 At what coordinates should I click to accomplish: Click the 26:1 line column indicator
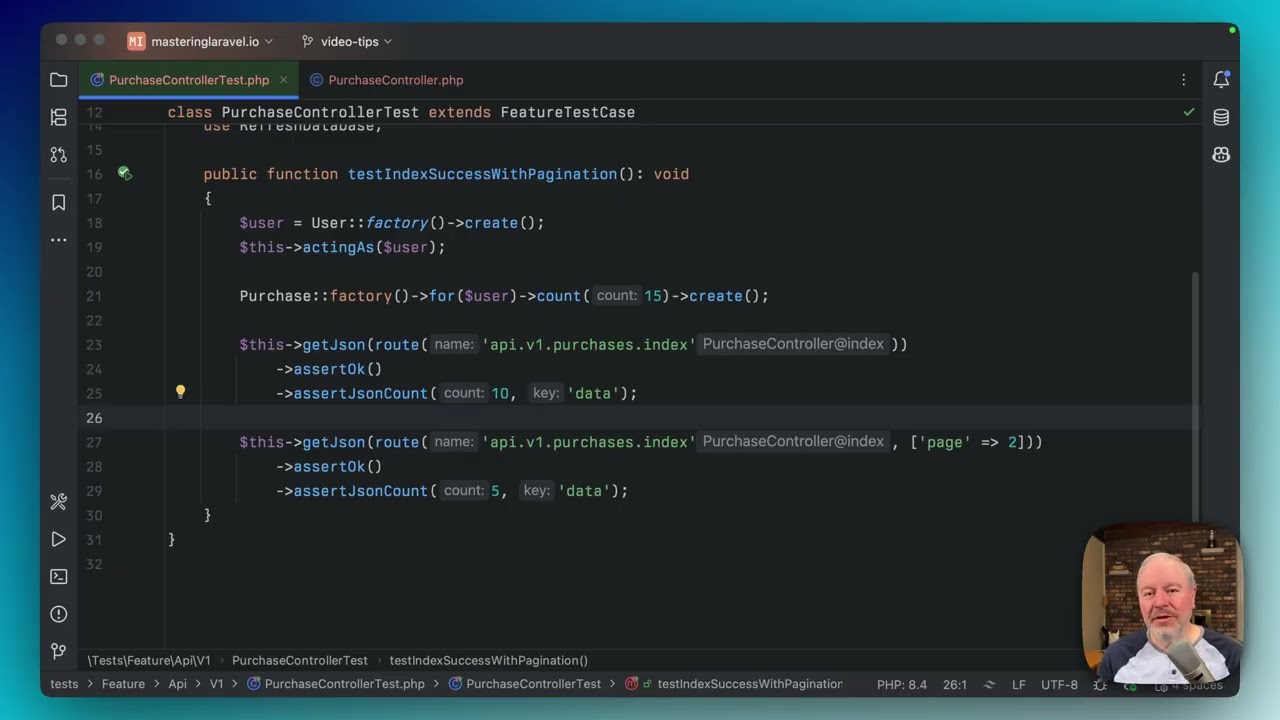[955, 685]
